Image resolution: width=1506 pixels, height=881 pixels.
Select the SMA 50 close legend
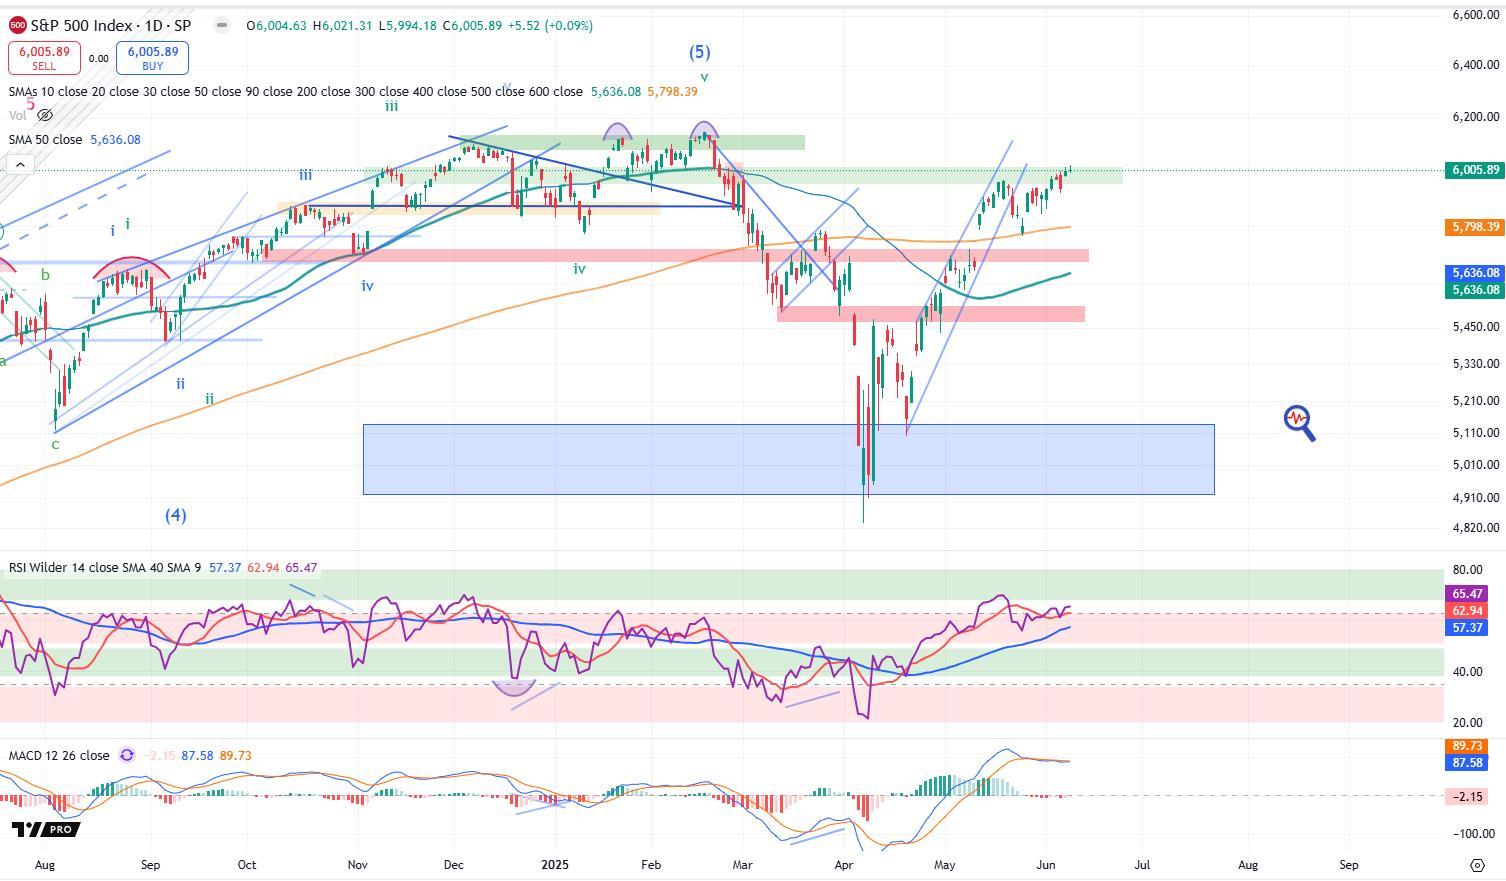point(46,140)
